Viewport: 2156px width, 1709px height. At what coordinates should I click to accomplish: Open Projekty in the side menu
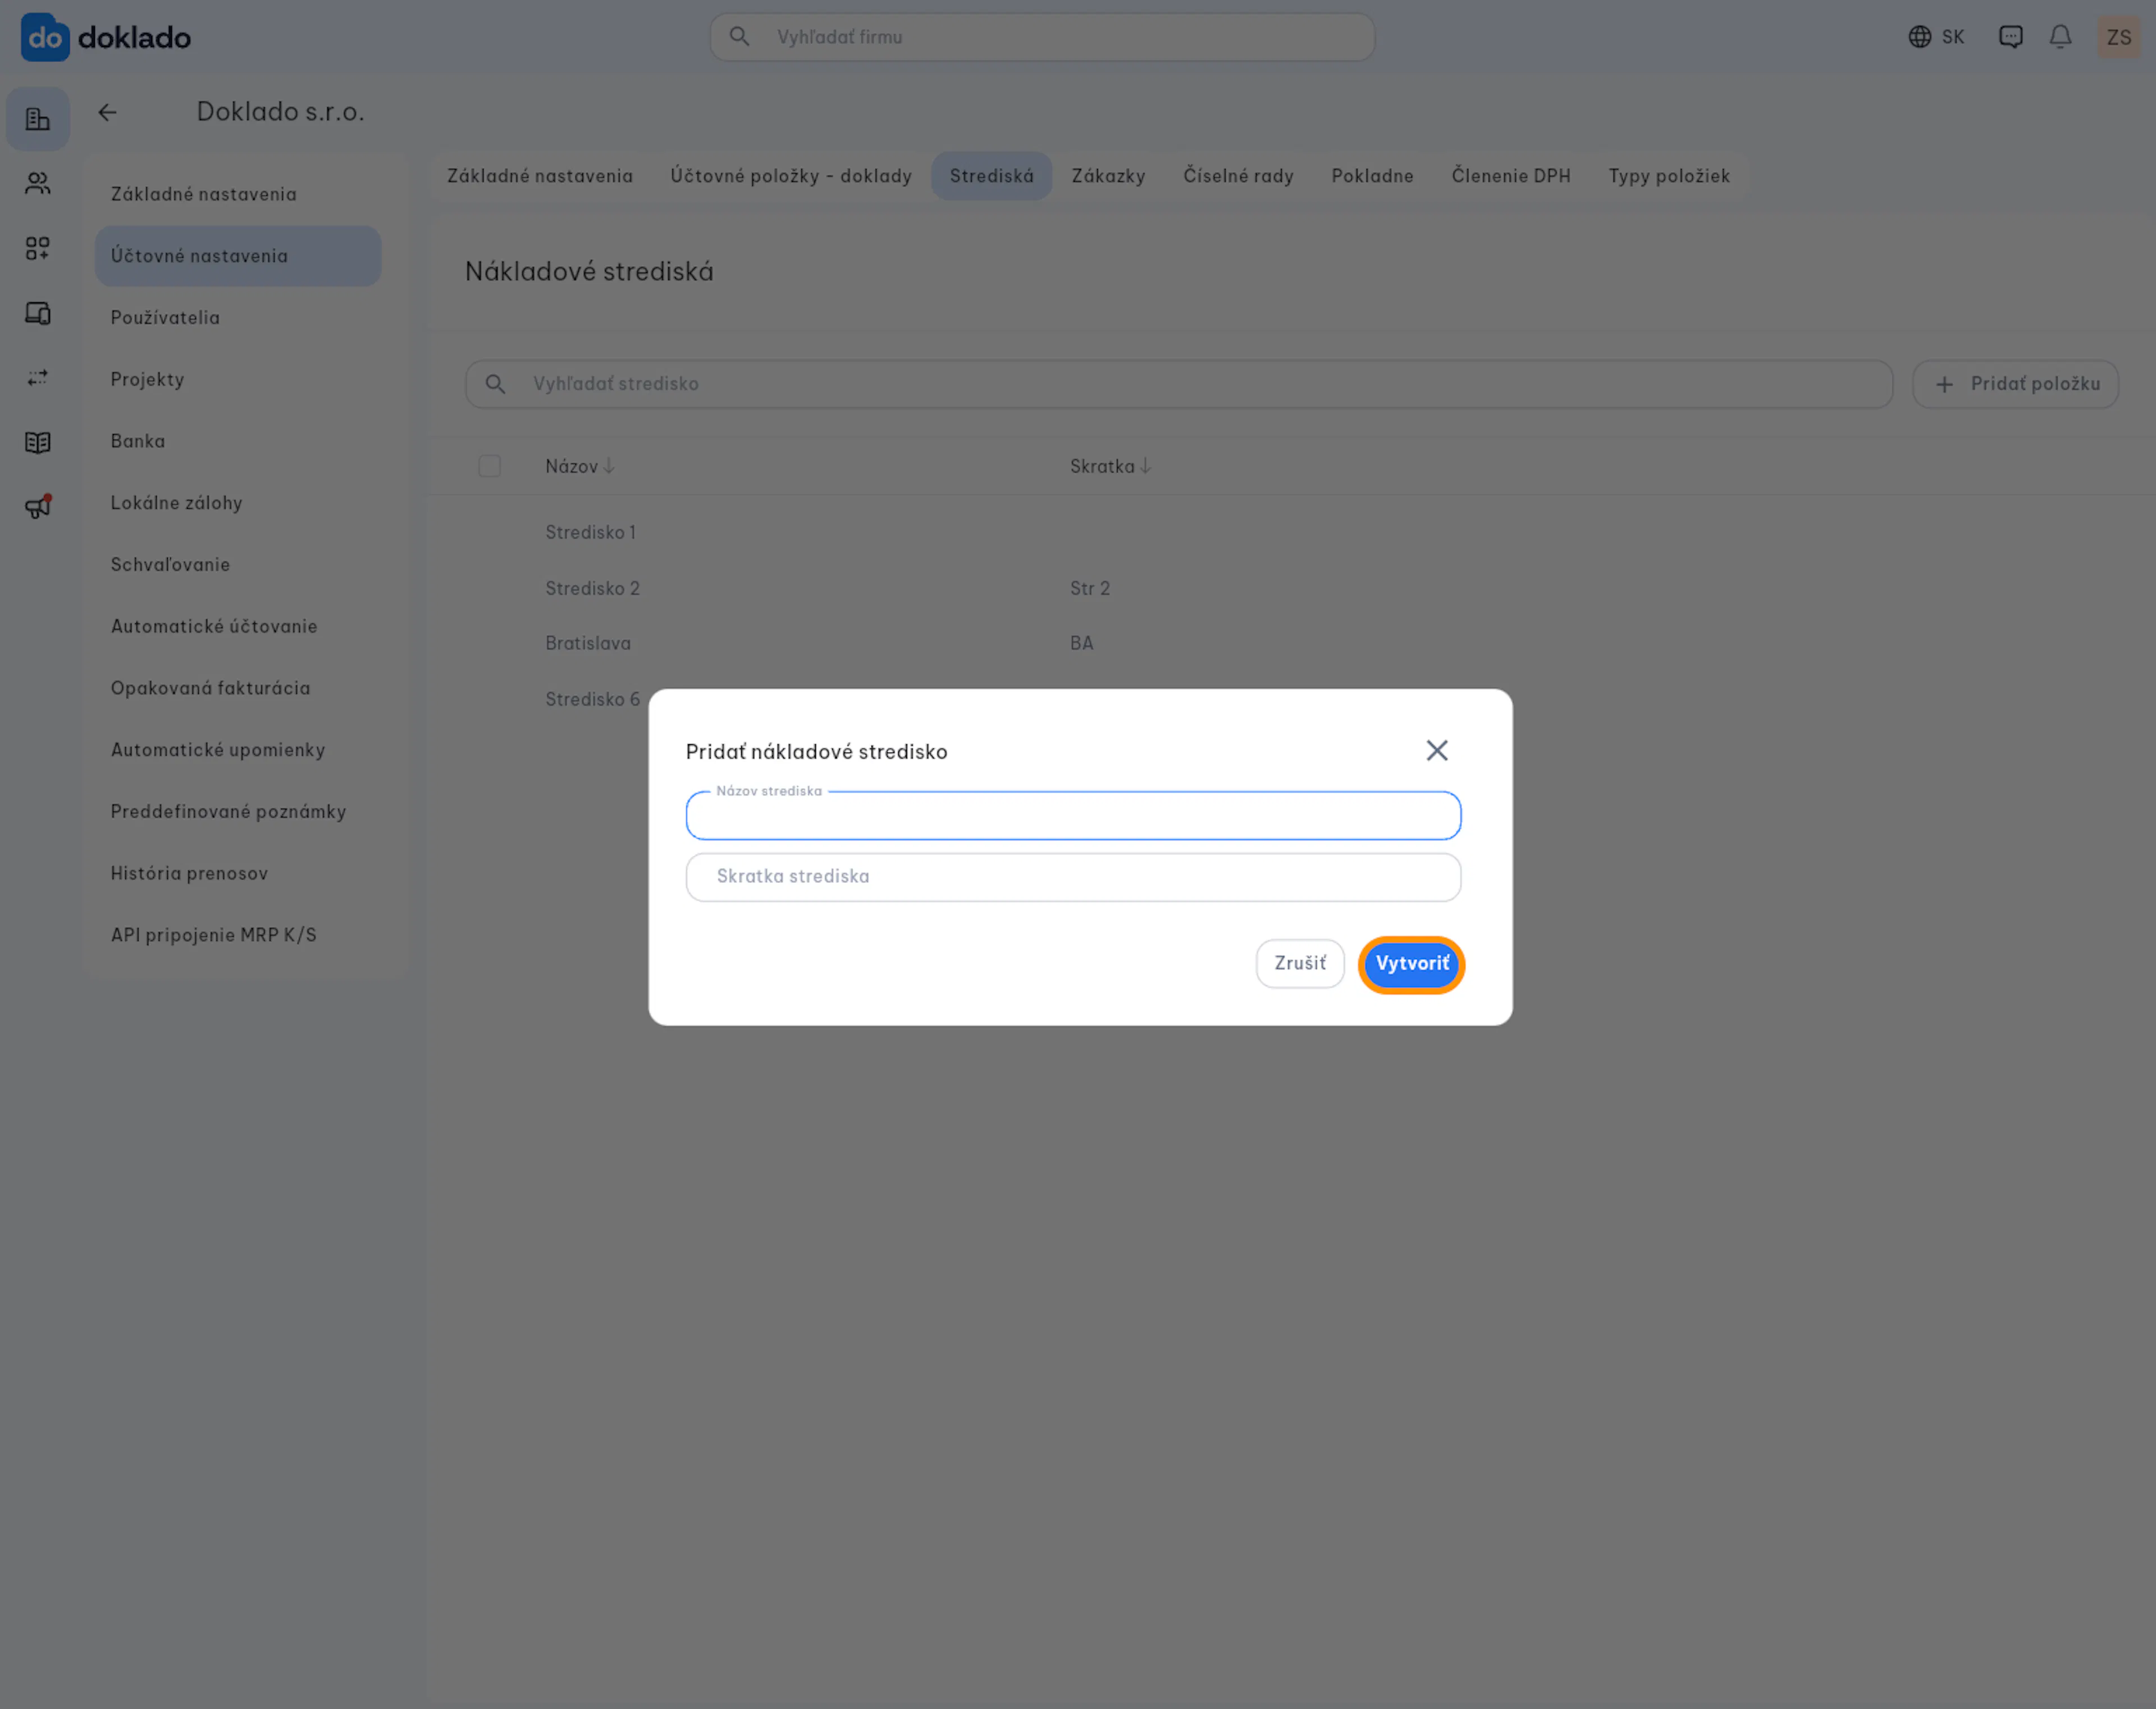pyautogui.click(x=238, y=380)
